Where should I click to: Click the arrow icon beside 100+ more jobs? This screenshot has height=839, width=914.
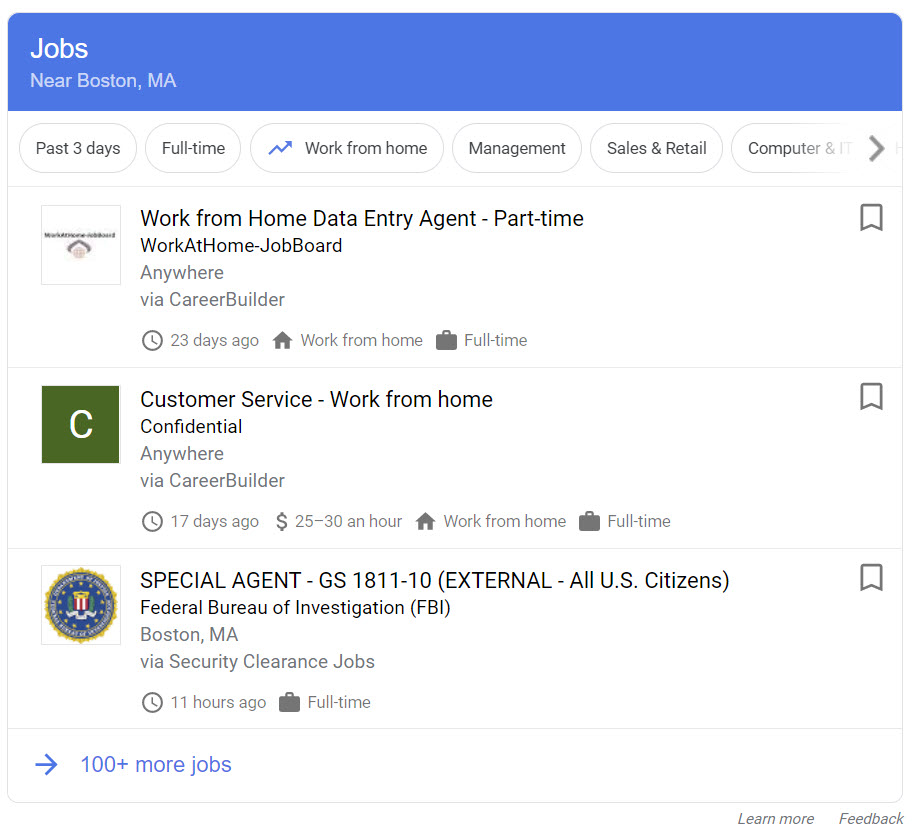pos(46,765)
